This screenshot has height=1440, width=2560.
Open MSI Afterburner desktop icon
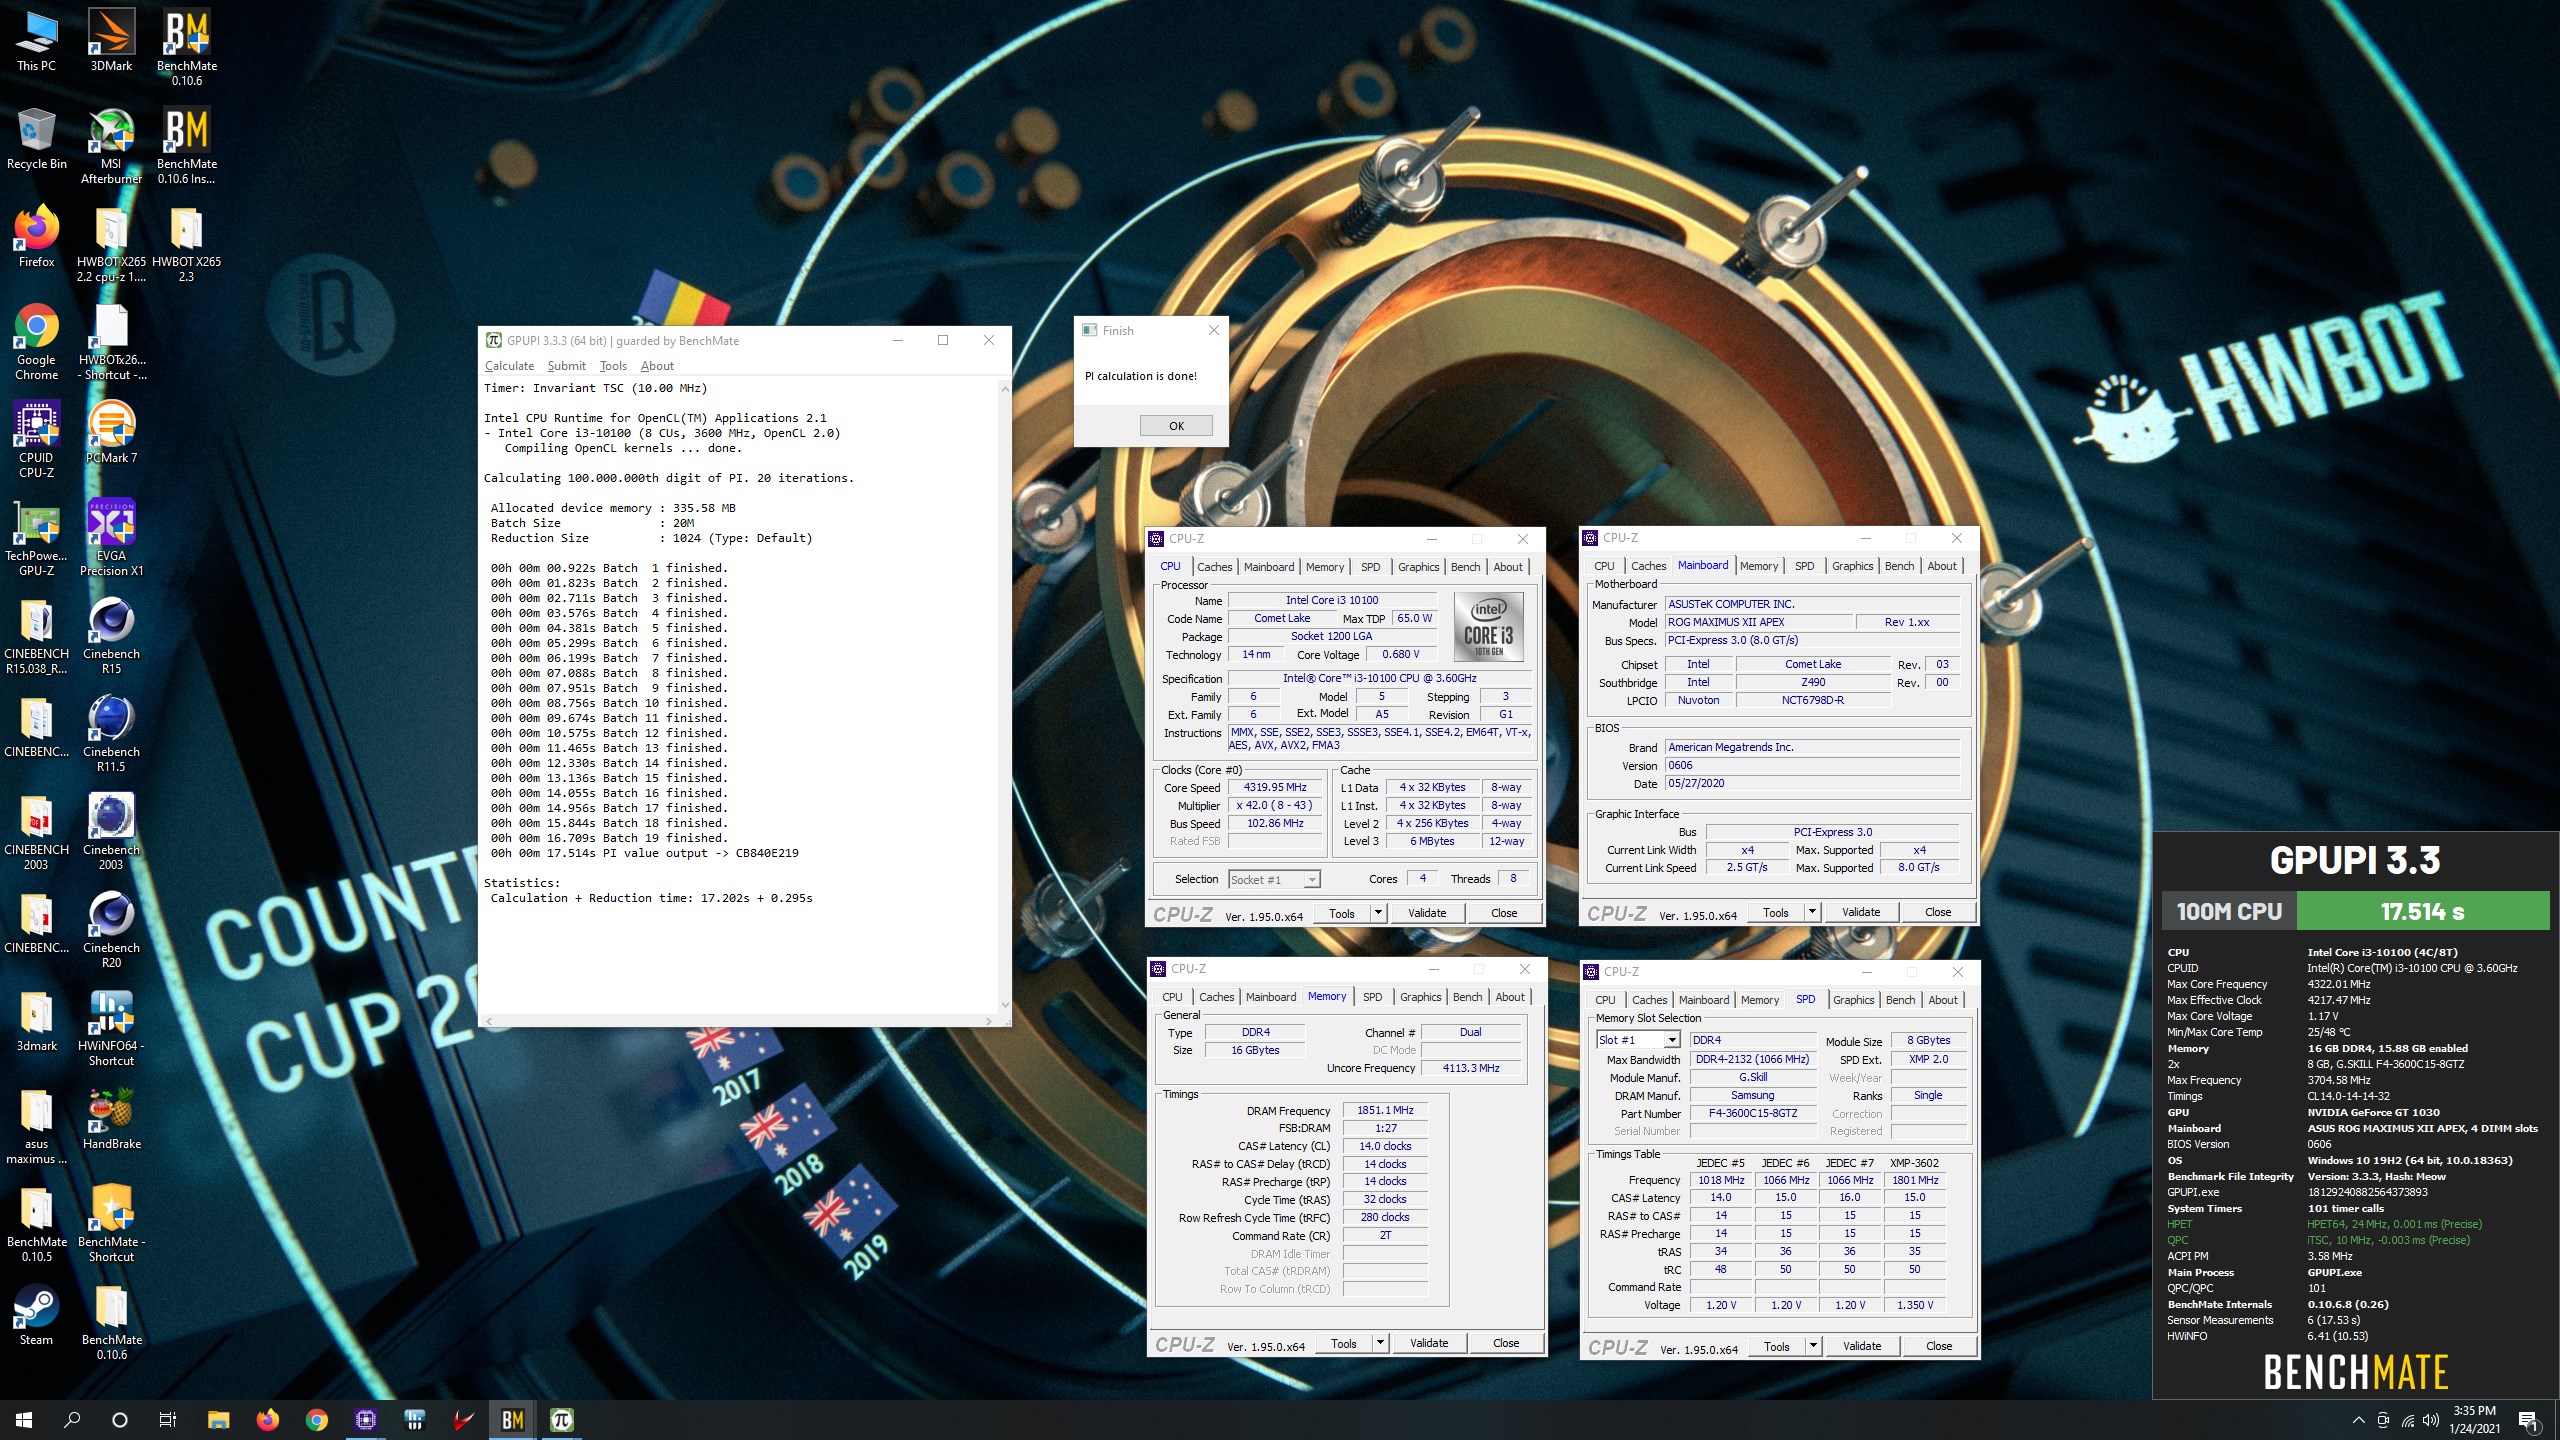point(111,146)
